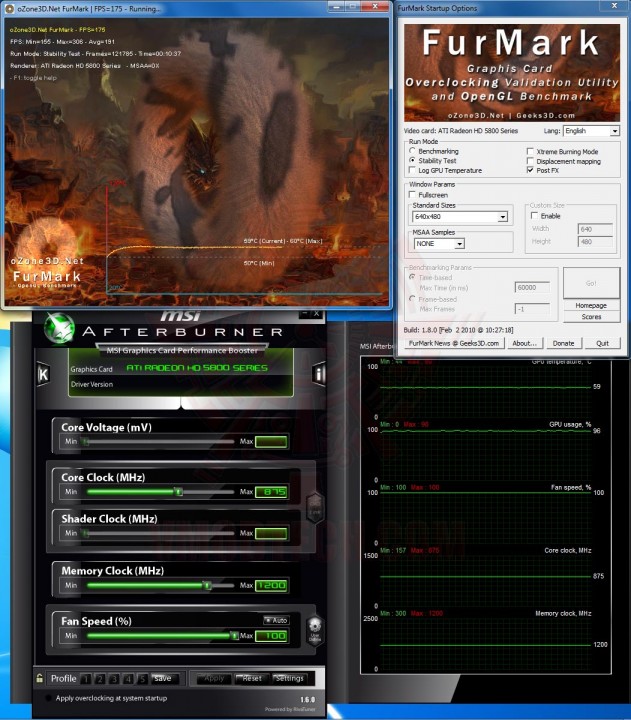Click the Afterburner Reset button

pos(252,678)
